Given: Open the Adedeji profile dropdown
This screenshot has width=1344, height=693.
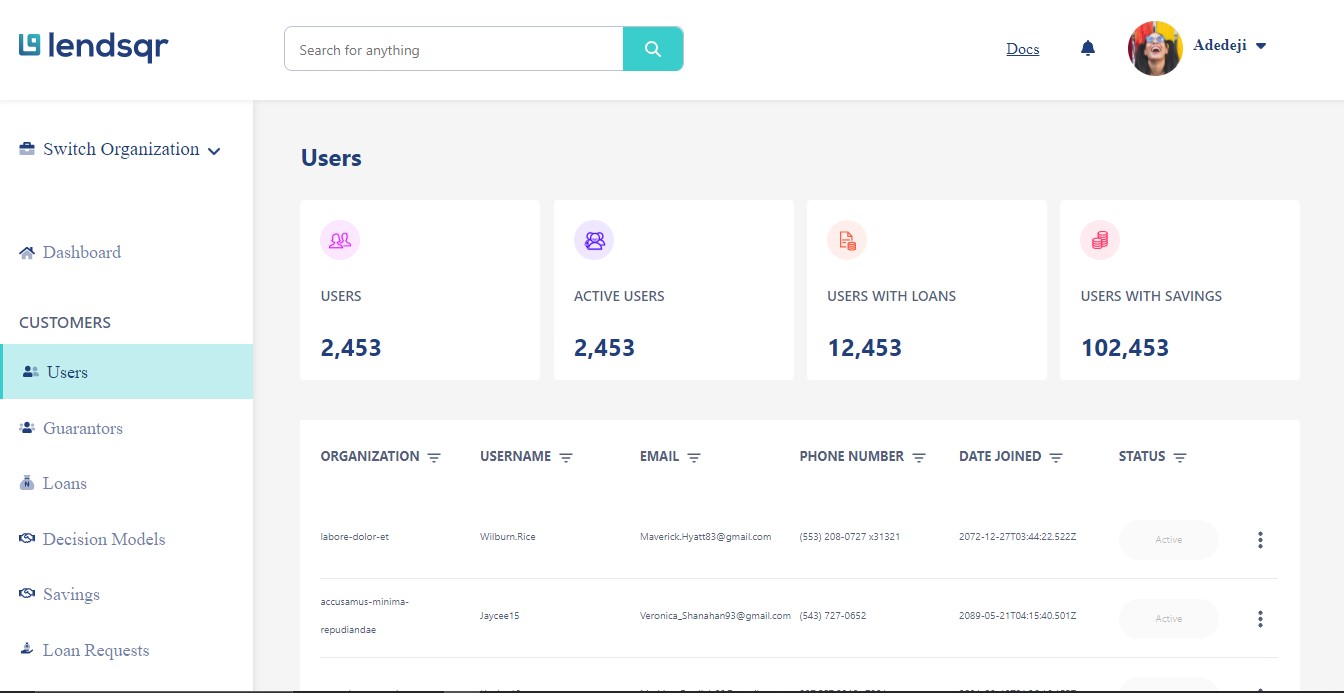Looking at the screenshot, I should 1260,46.
